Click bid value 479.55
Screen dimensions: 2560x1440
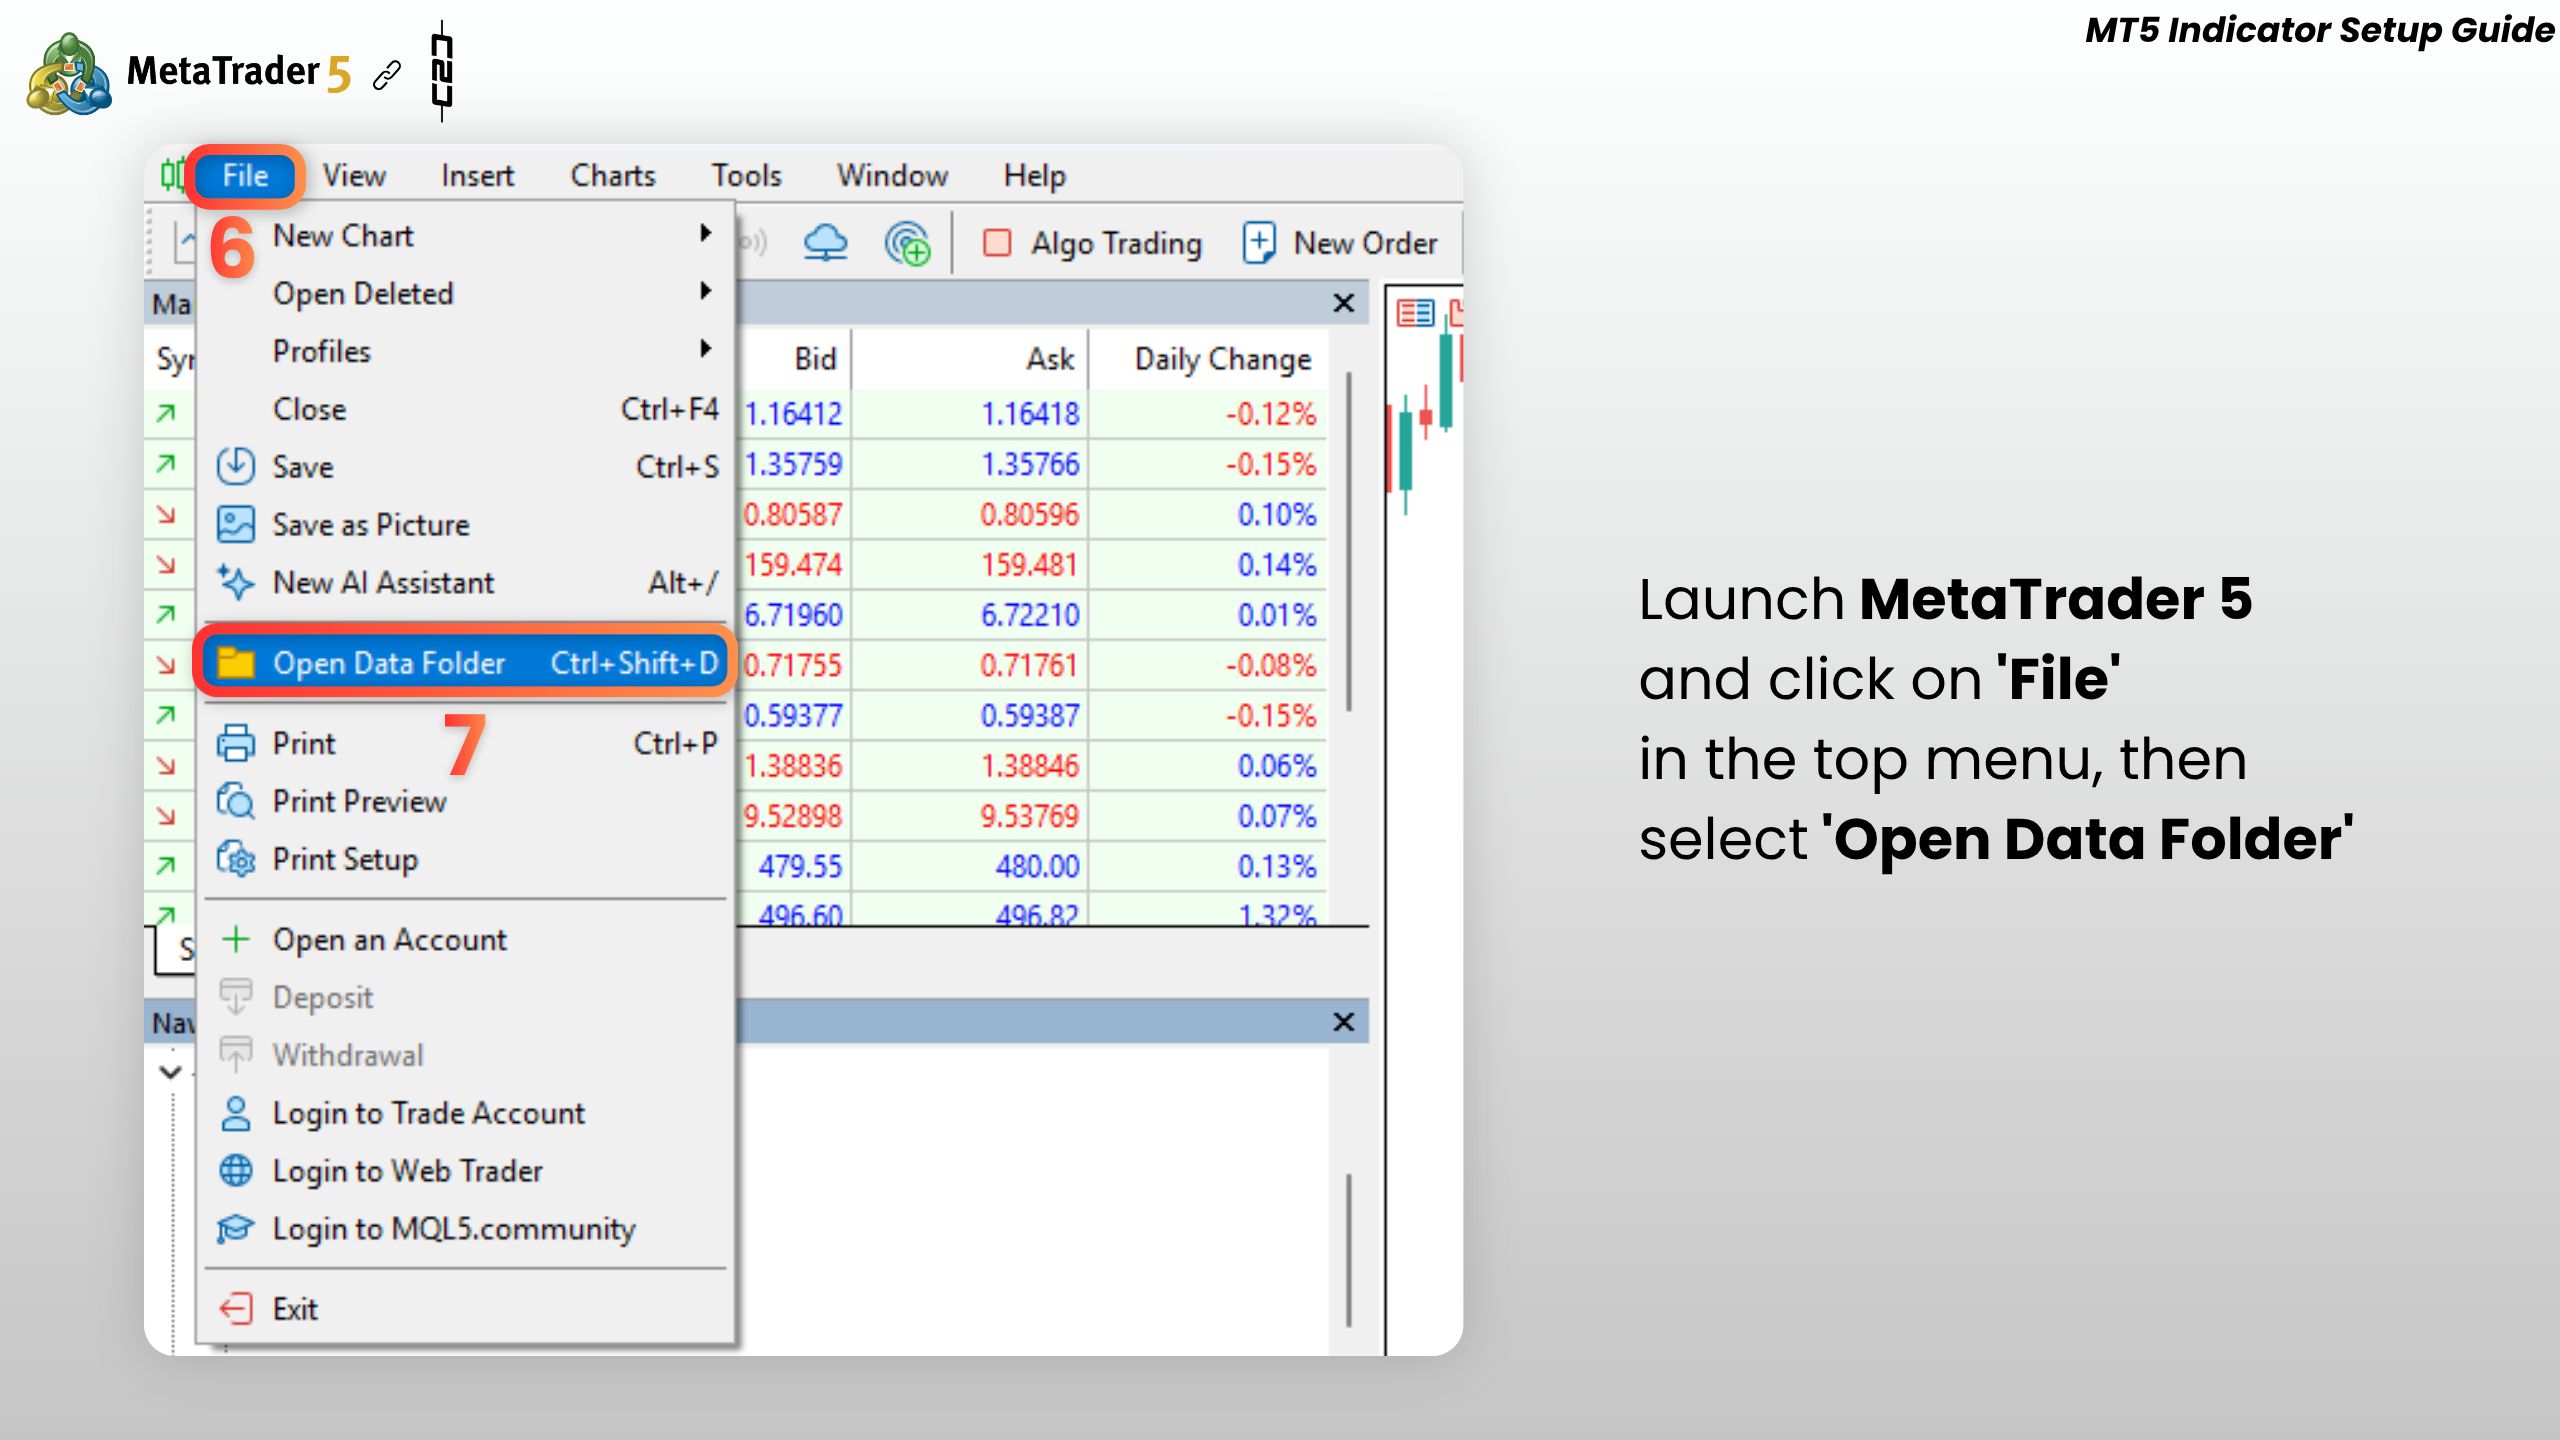click(800, 866)
